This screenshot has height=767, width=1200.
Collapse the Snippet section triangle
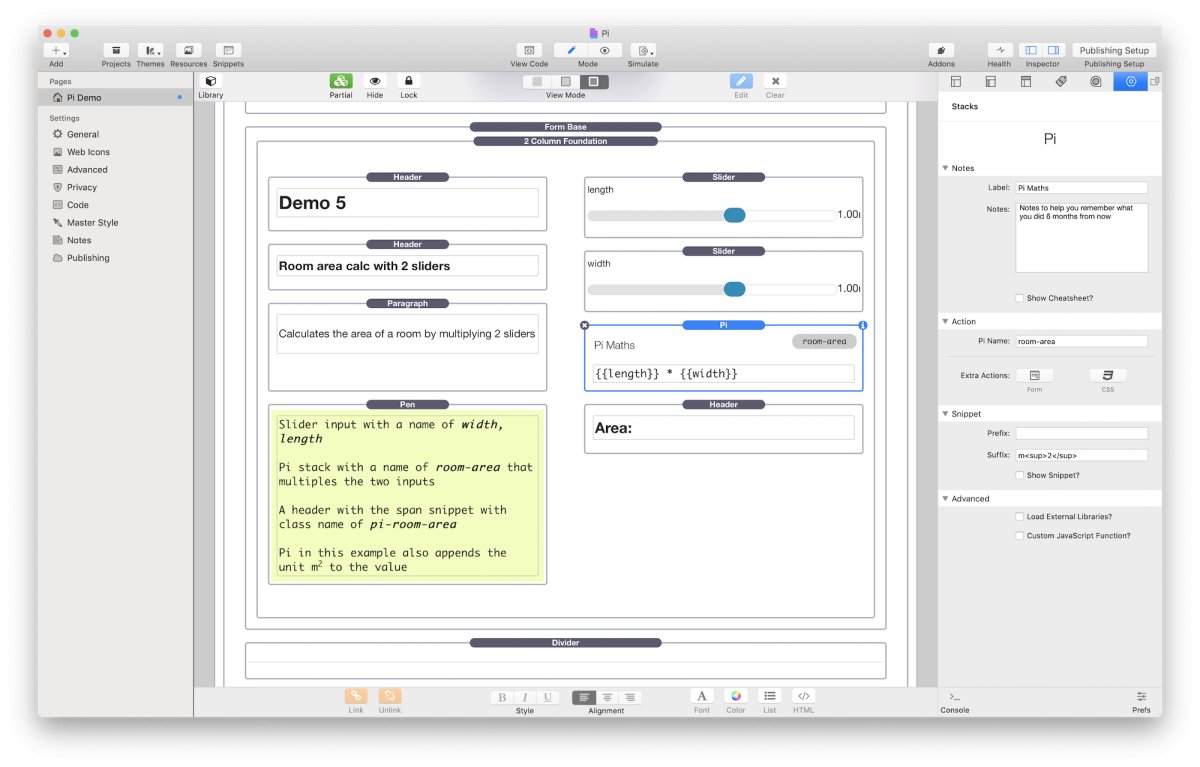point(946,414)
